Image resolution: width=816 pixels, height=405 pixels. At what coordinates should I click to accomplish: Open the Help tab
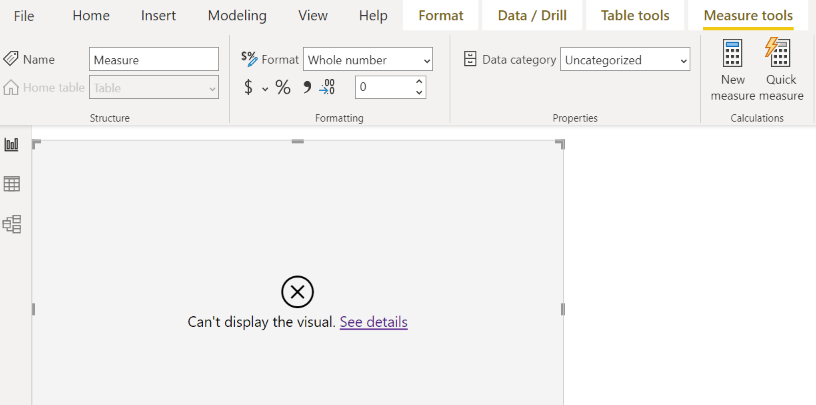pyautogui.click(x=373, y=16)
